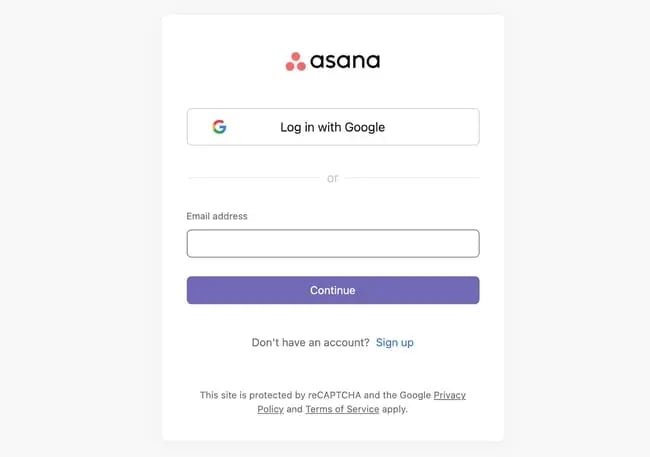The image size is (650, 457).
Task: Click the gray page background right of the card
Action: click(x=577, y=228)
